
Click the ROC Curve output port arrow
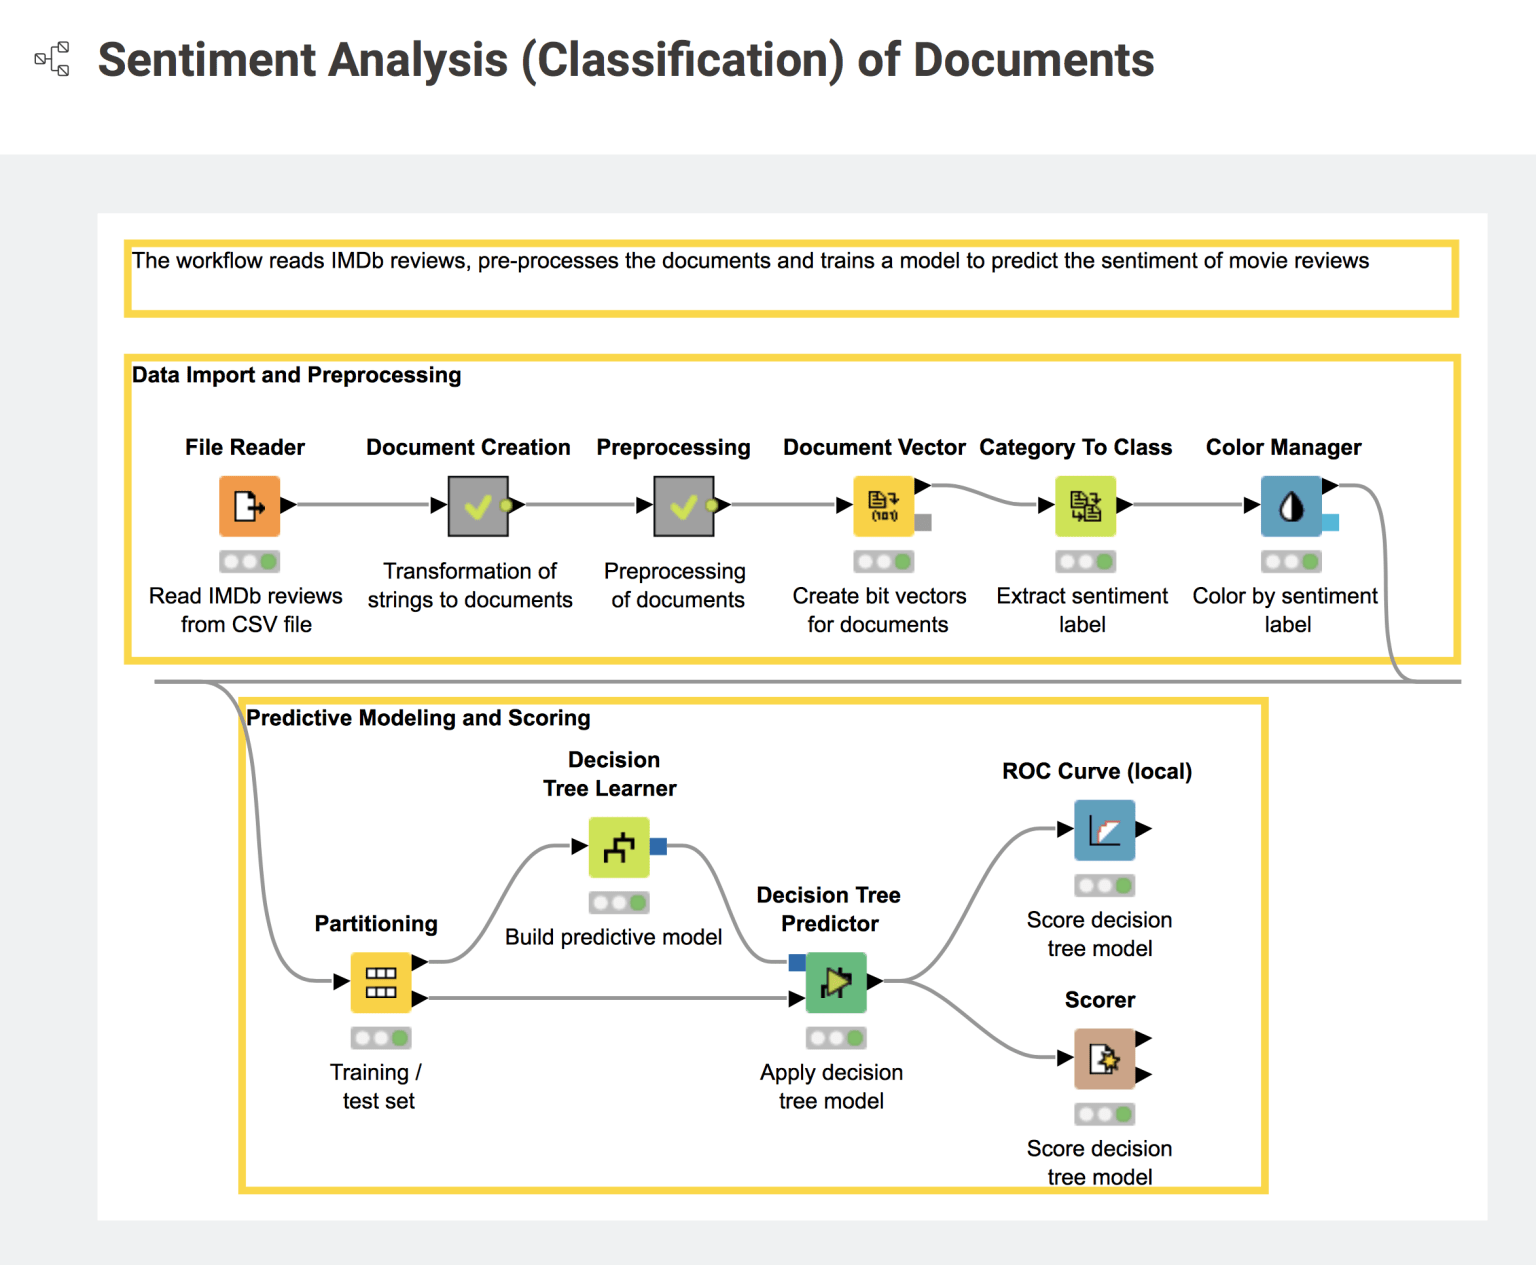click(x=1144, y=829)
